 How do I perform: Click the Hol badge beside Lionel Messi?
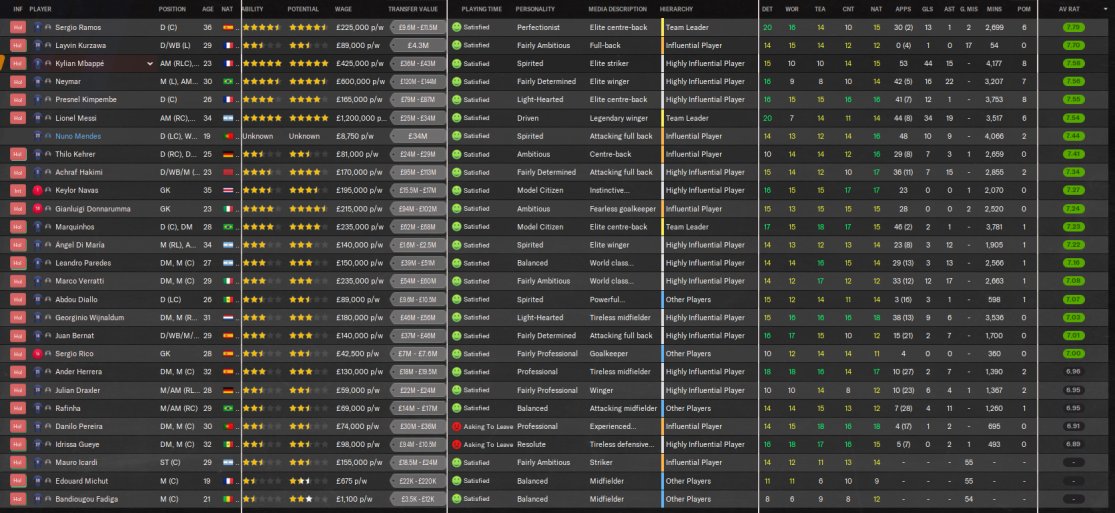(x=18, y=118)
